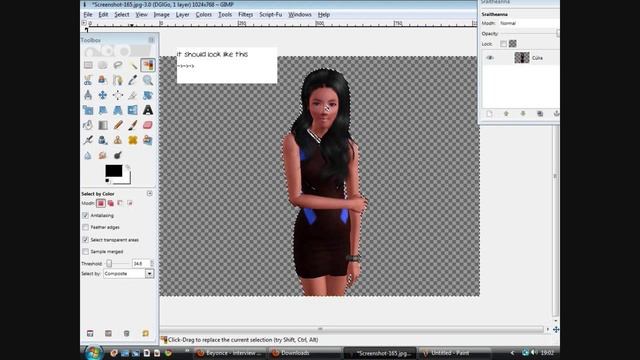
Task: Select the Foreground Select tool
Action: point(102,80)
